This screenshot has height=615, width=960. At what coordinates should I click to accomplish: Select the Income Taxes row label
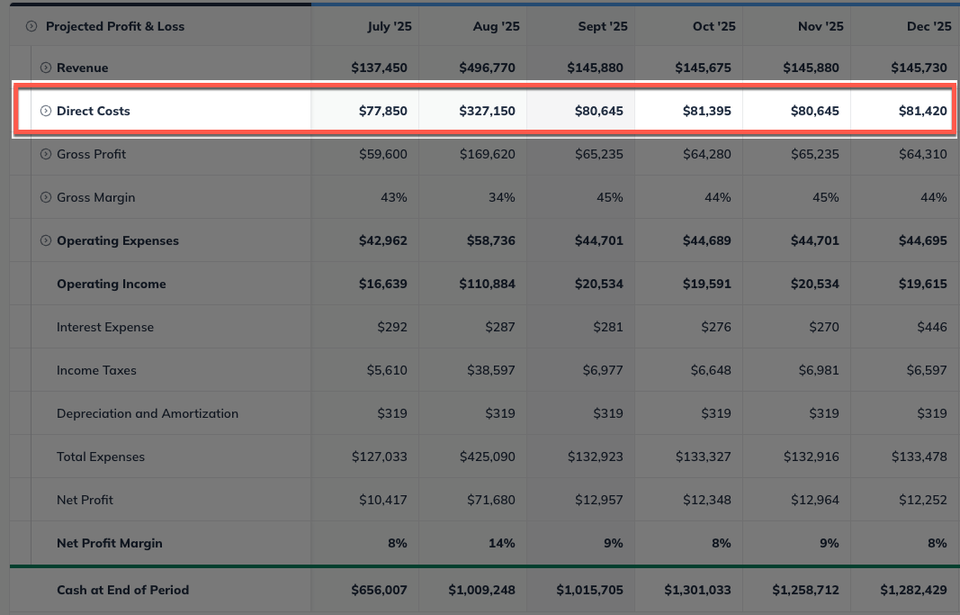(97, 371)
